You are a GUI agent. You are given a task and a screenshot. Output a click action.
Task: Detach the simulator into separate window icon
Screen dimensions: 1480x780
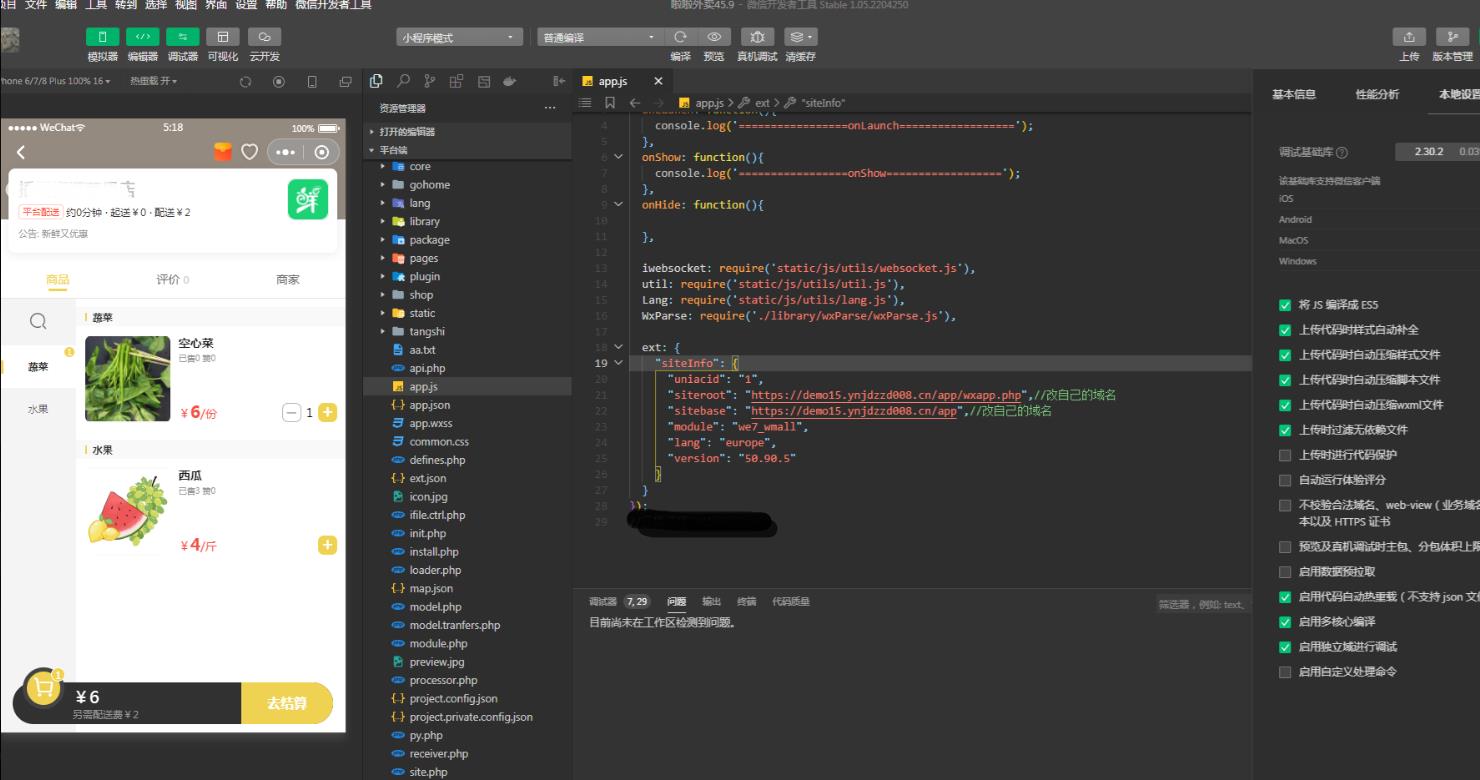pos(345,81)
